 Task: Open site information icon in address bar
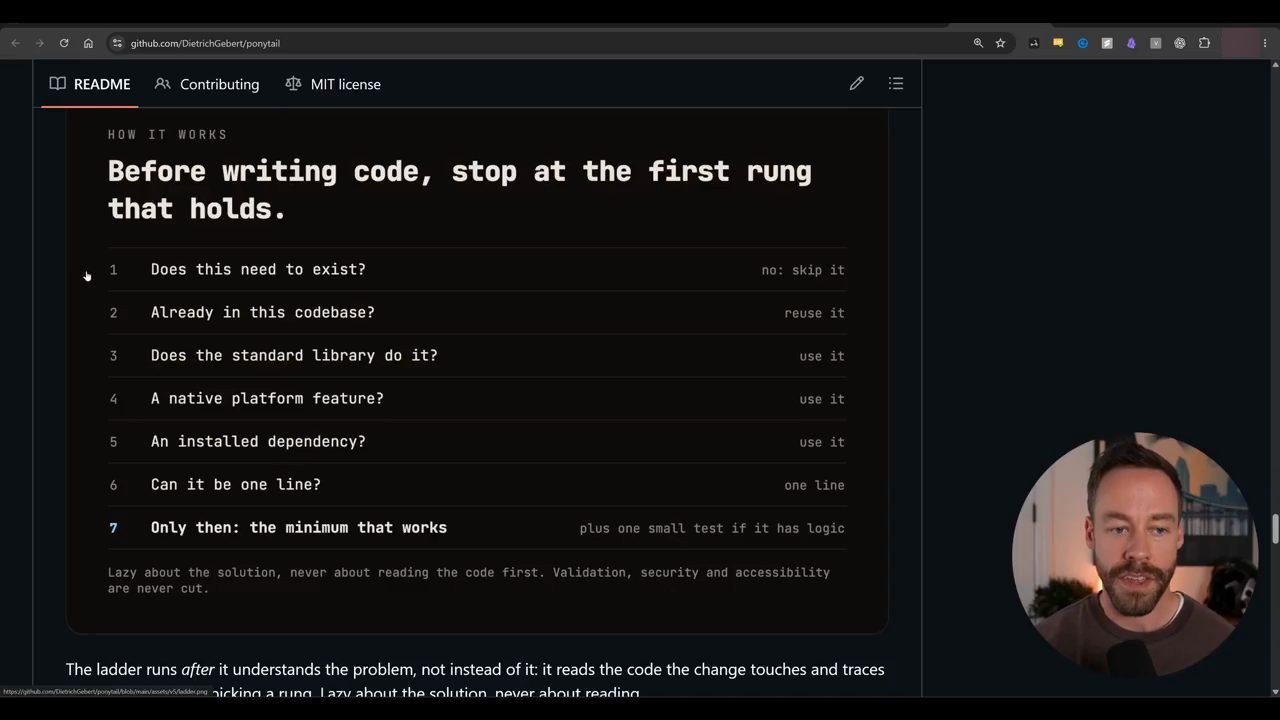click(x=117, y=43)
